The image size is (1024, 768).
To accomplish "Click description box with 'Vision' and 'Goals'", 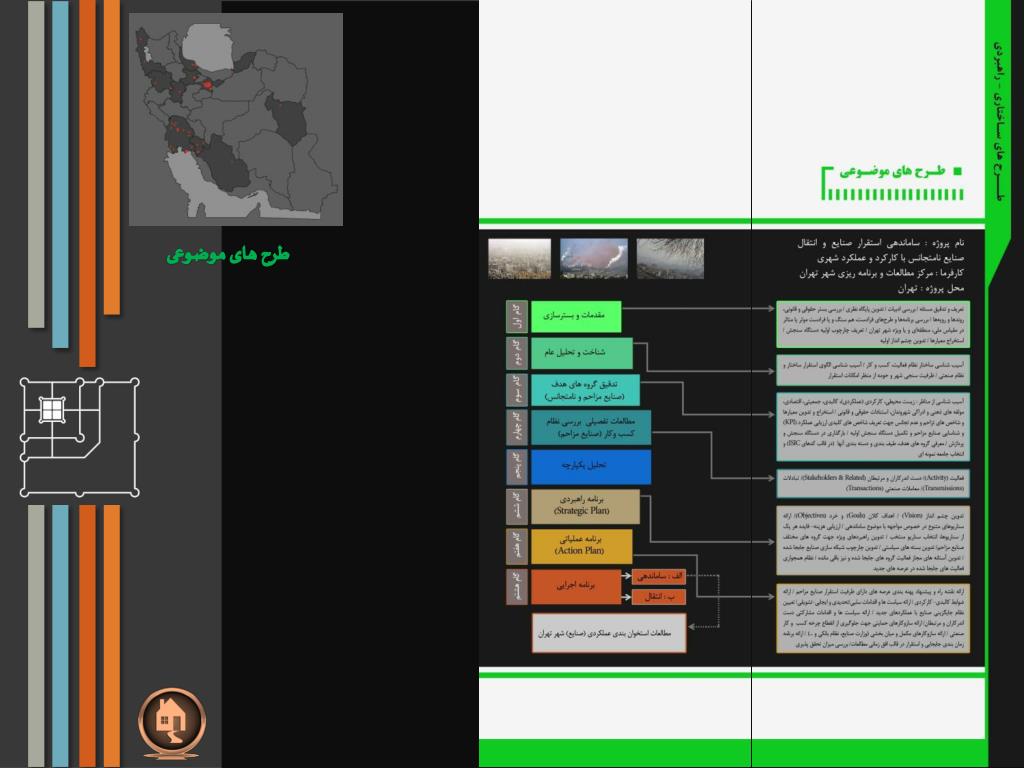I will click(872, 541).
